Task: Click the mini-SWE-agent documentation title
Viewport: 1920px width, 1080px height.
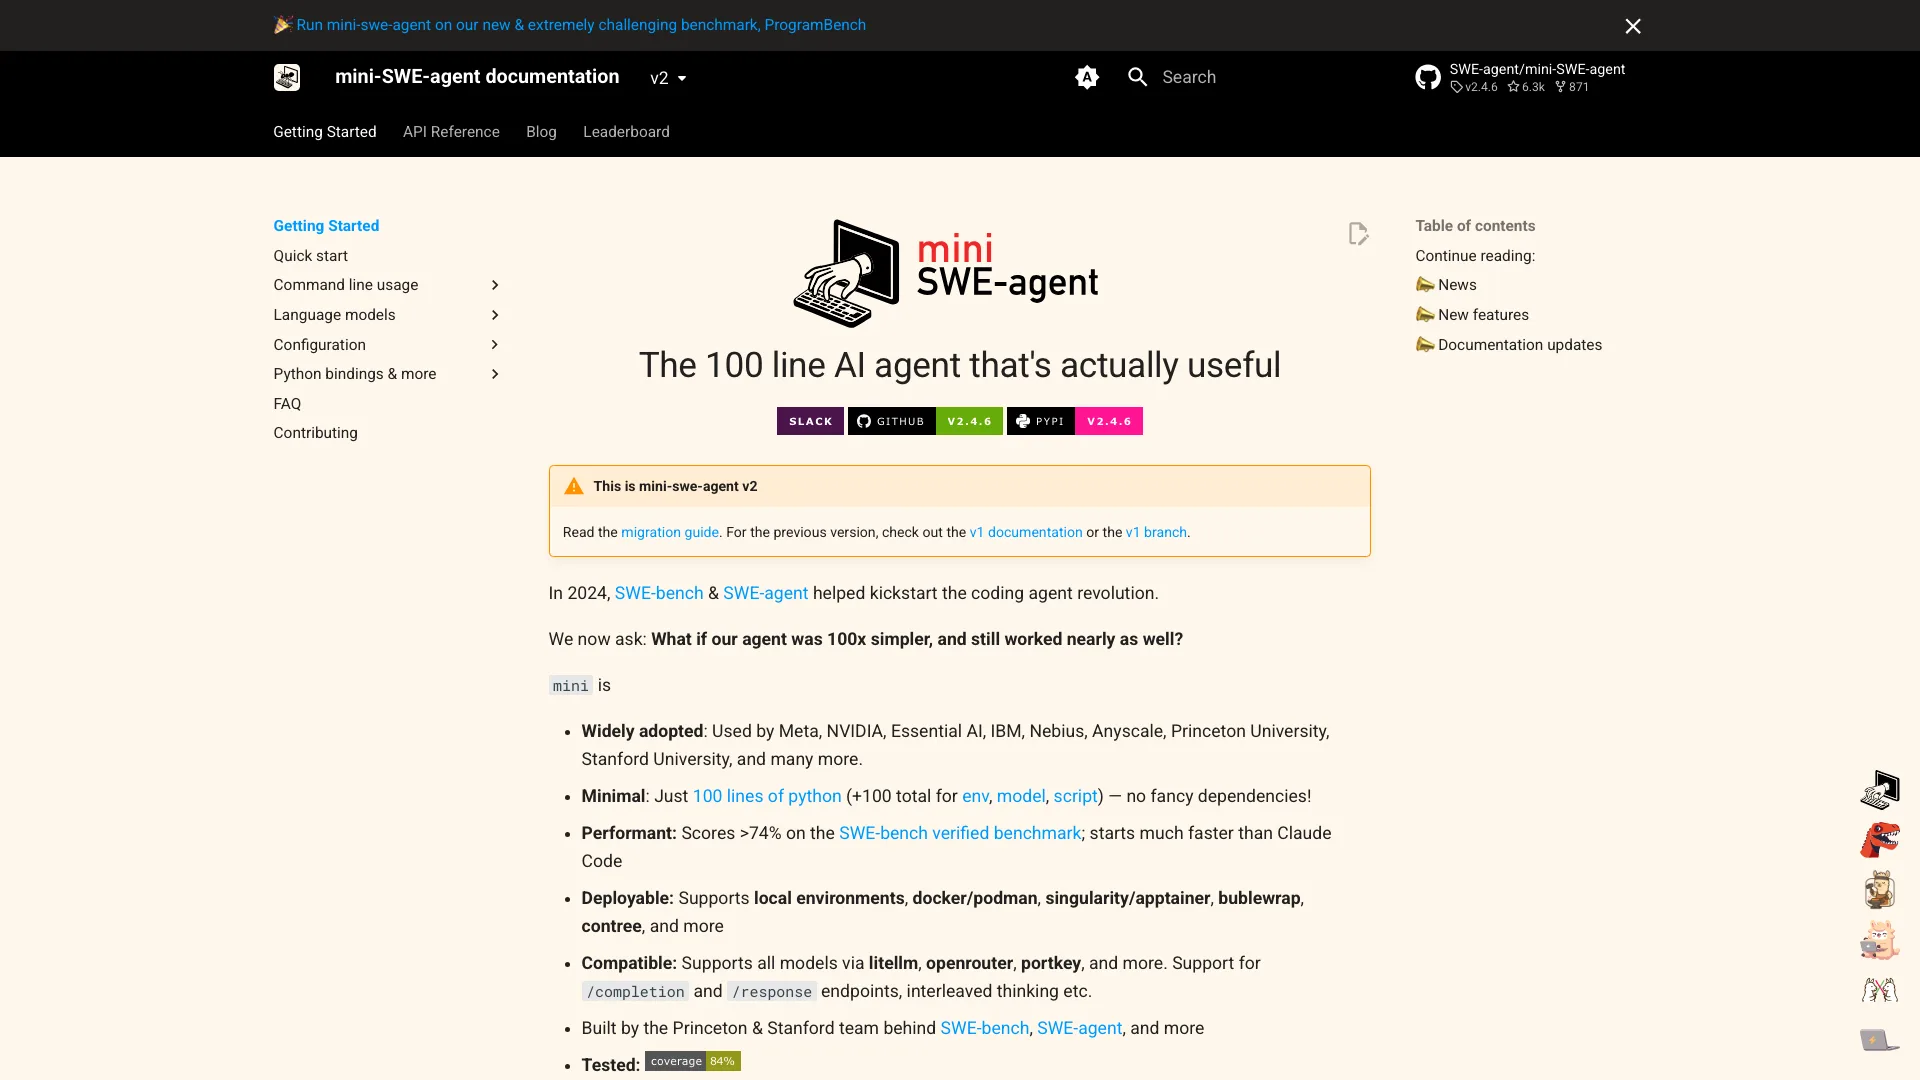Action: [x=477, y=77]
